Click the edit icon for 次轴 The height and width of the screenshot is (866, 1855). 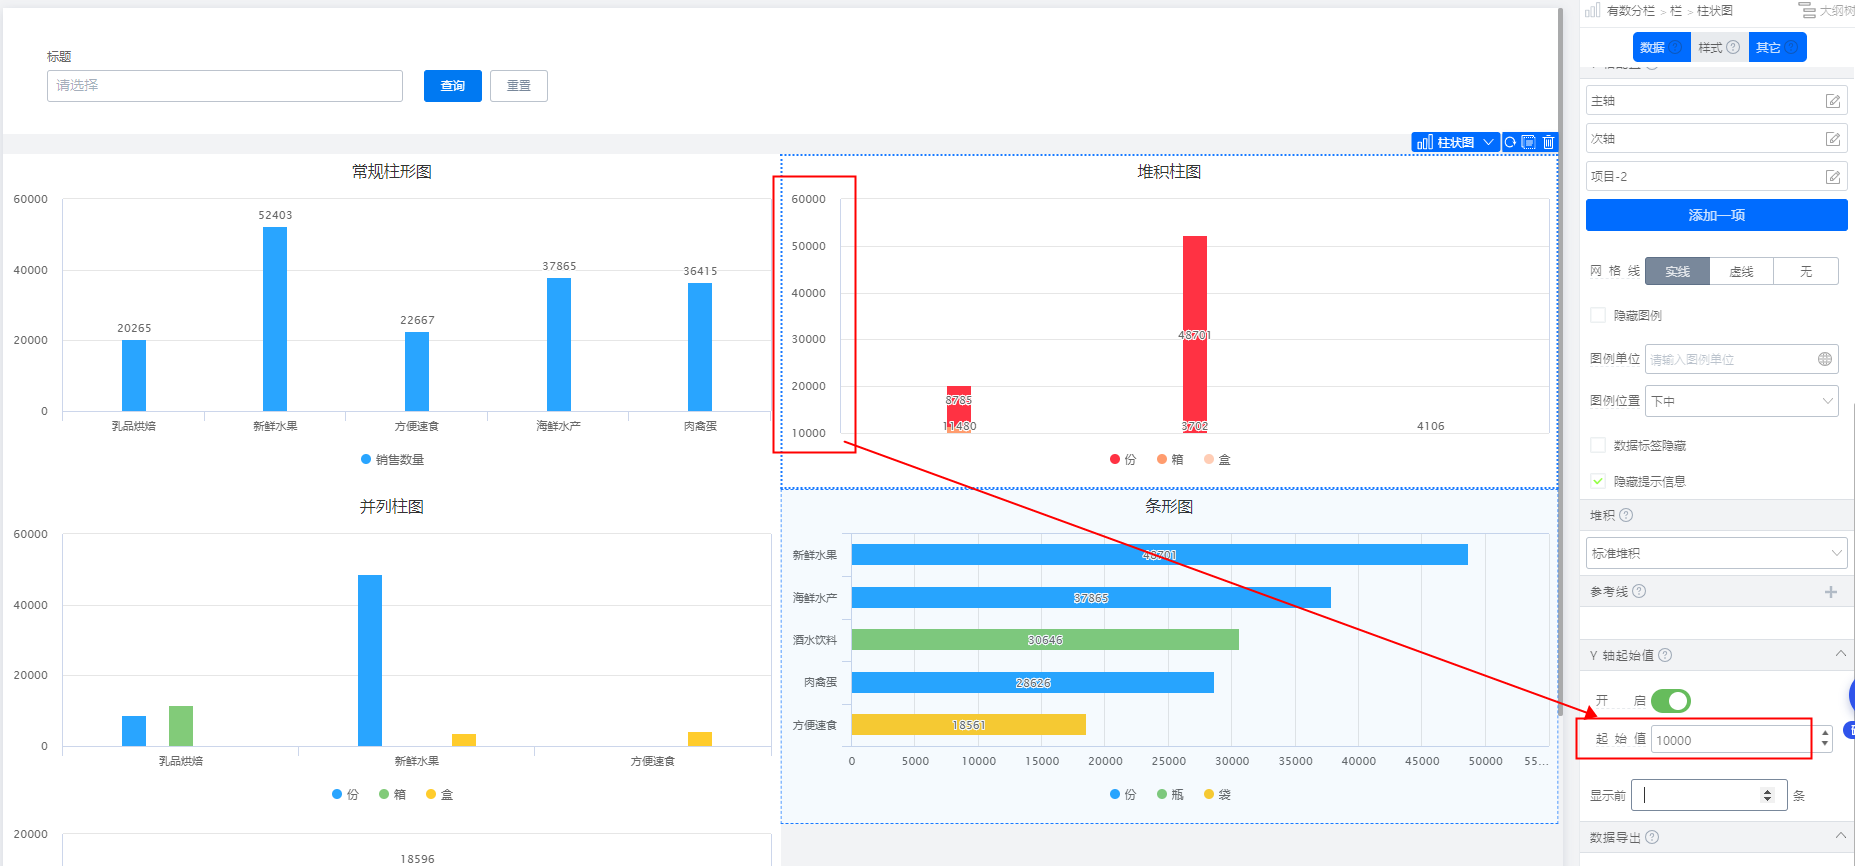click(x=1833, y=139)
